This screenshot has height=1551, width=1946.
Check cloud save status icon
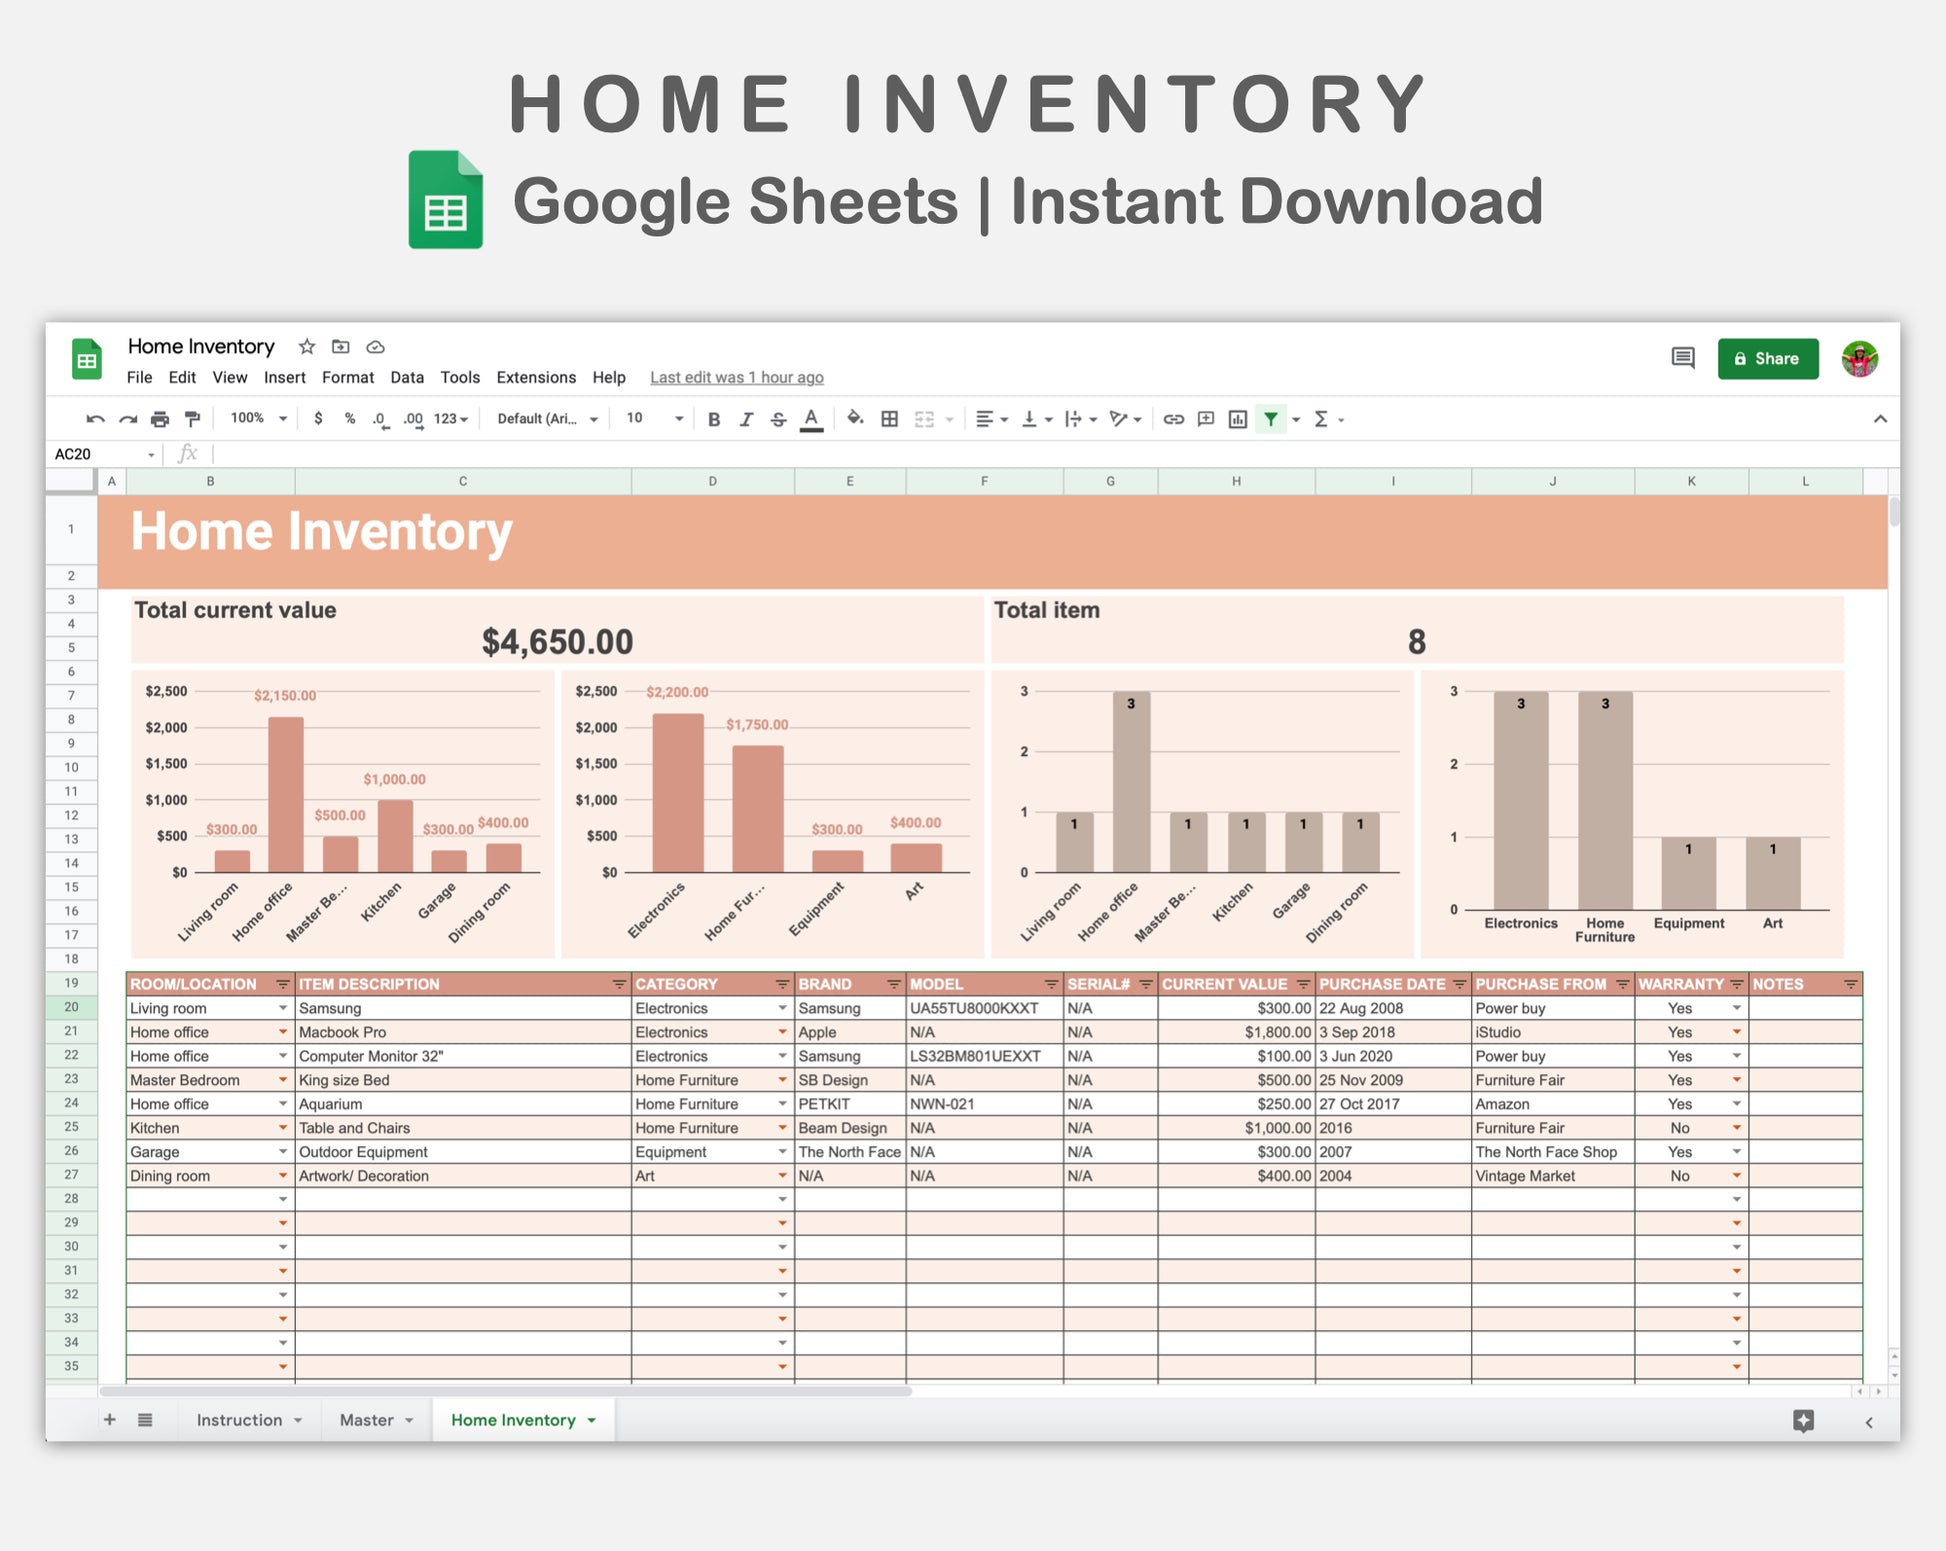coord(376,347)
